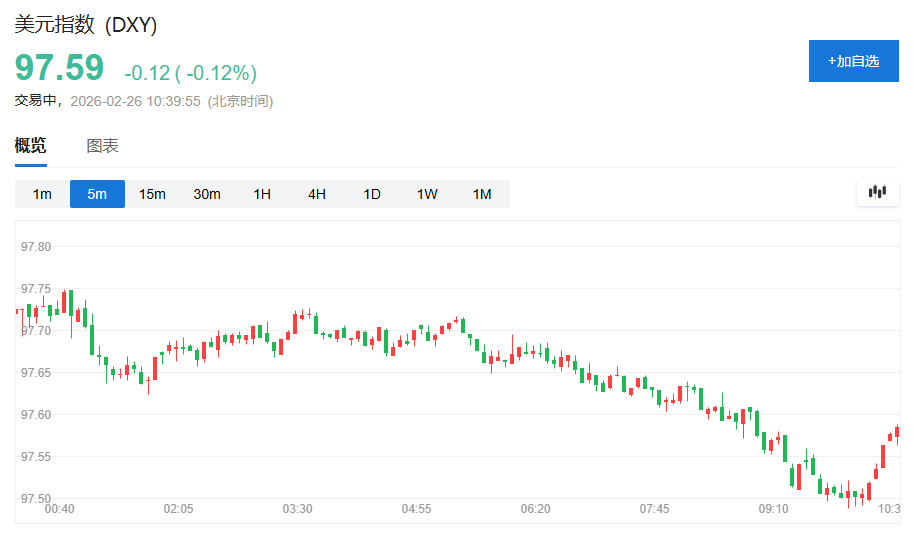Click the -0.12 (-0.12%) change value
Image resolution: width=913 pixels, height=533 pixels.
tap(190, 72)
